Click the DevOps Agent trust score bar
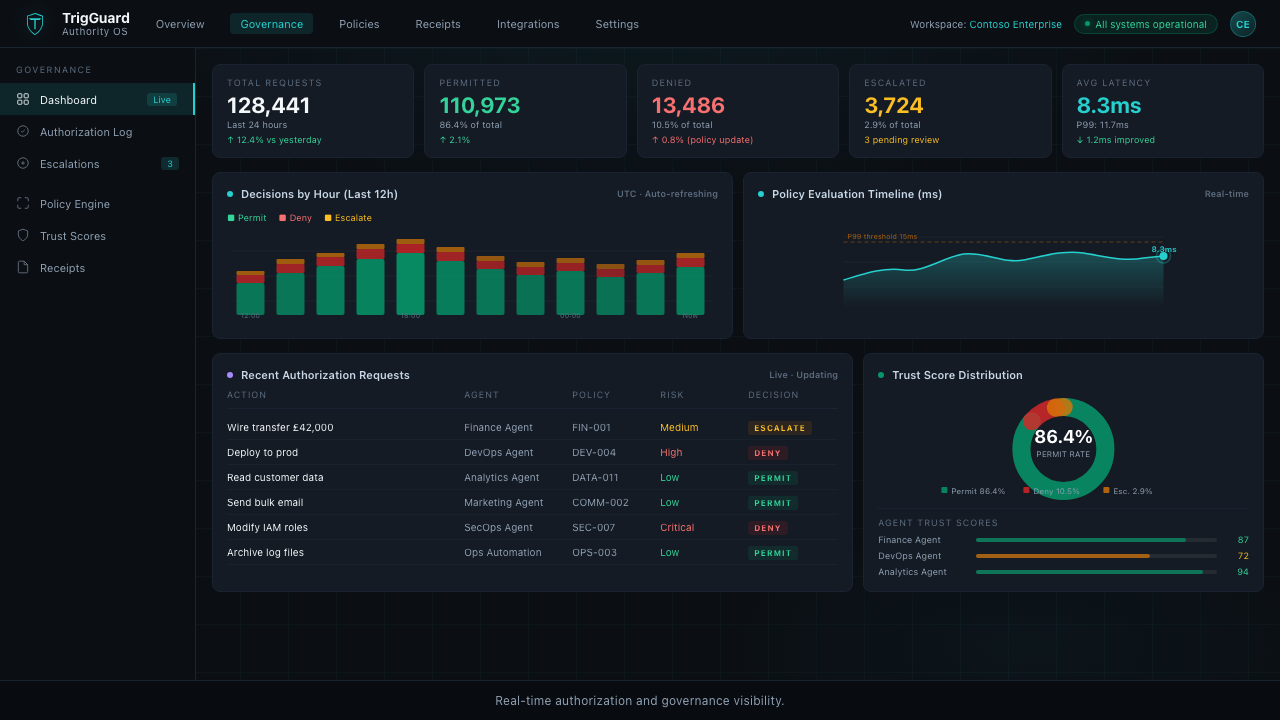 pos(1097,556)
